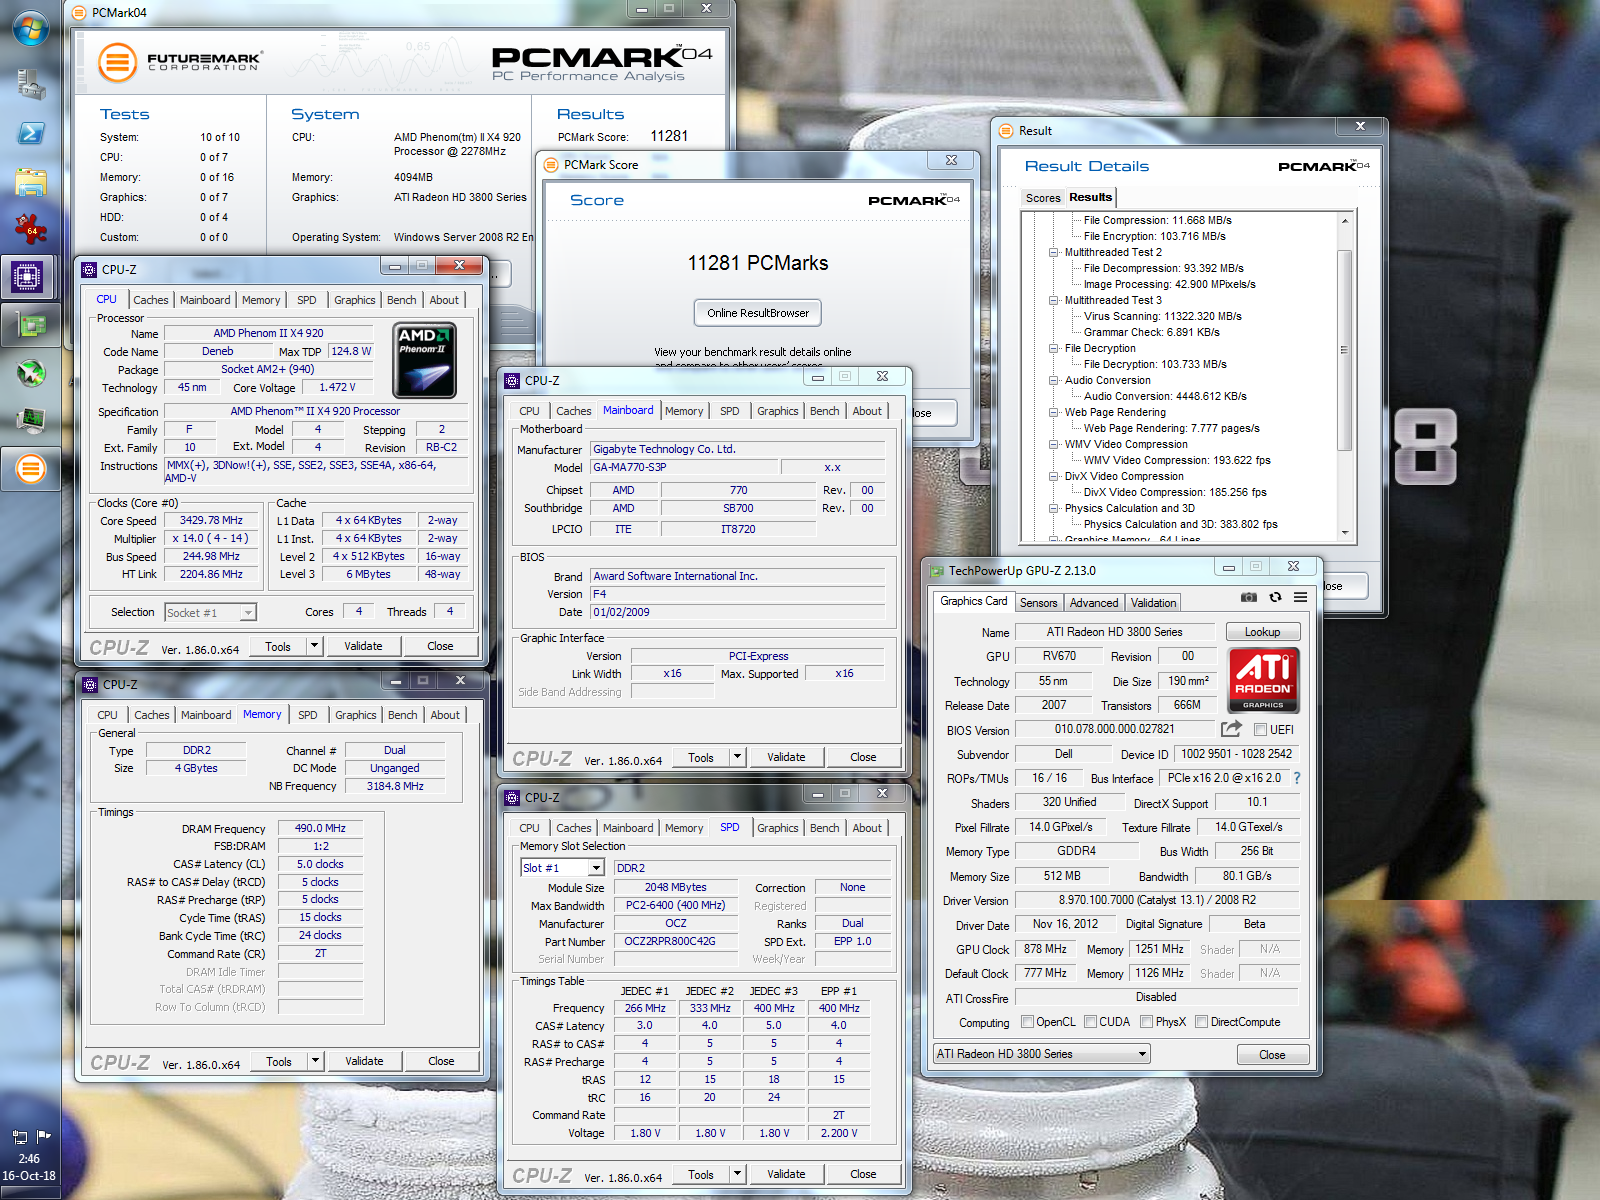Click the title bar icon of the CPU-Z Mainboard window

(512, 380)
